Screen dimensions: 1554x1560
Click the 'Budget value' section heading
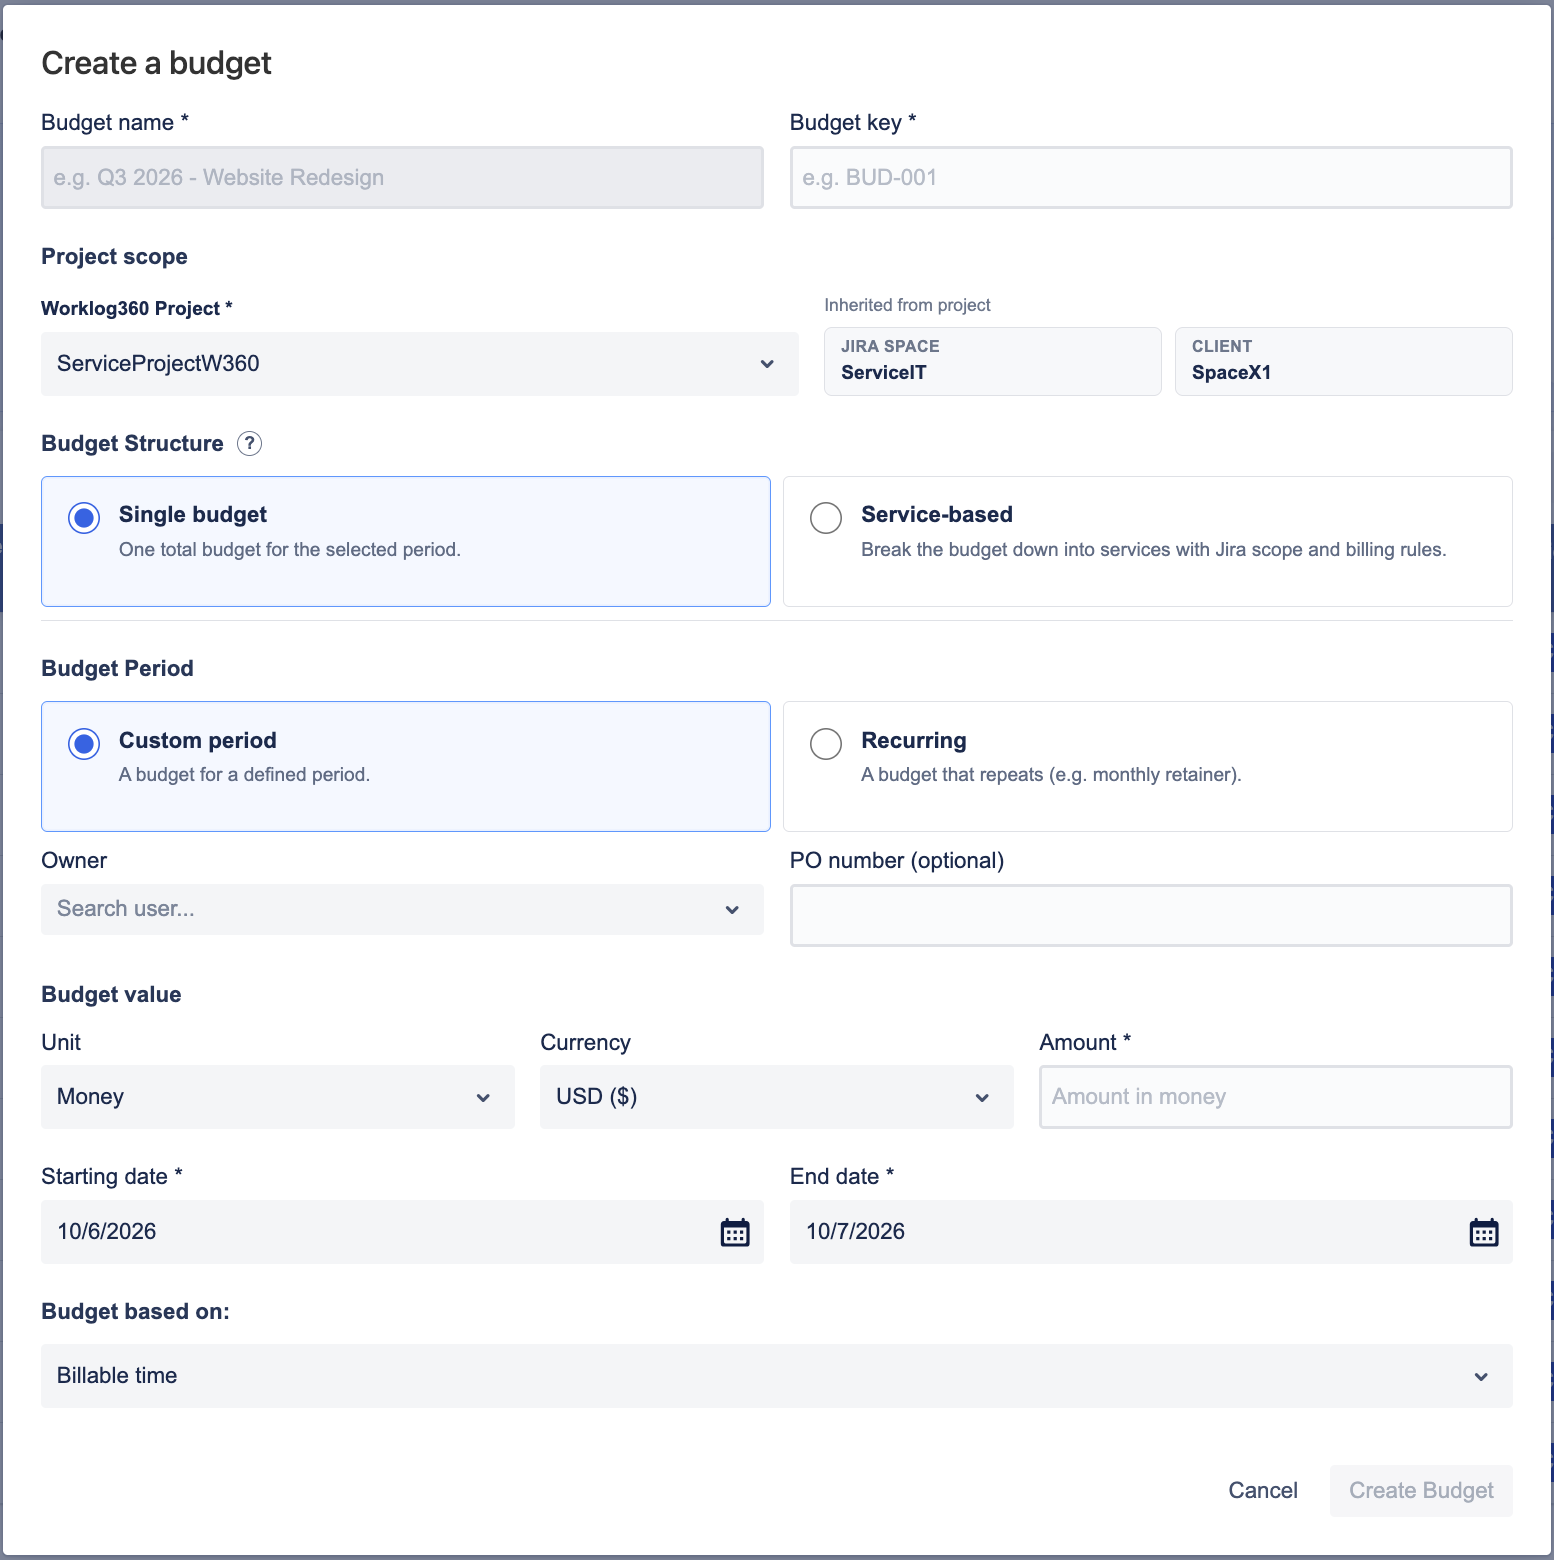112,995
